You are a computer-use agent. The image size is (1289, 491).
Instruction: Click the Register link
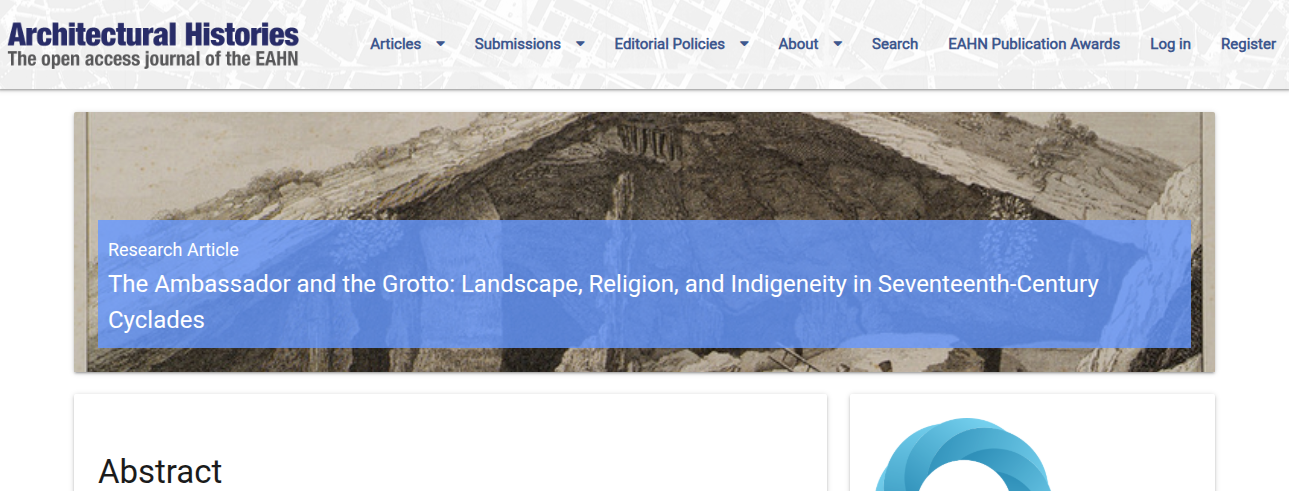[x=1248, y=44]
